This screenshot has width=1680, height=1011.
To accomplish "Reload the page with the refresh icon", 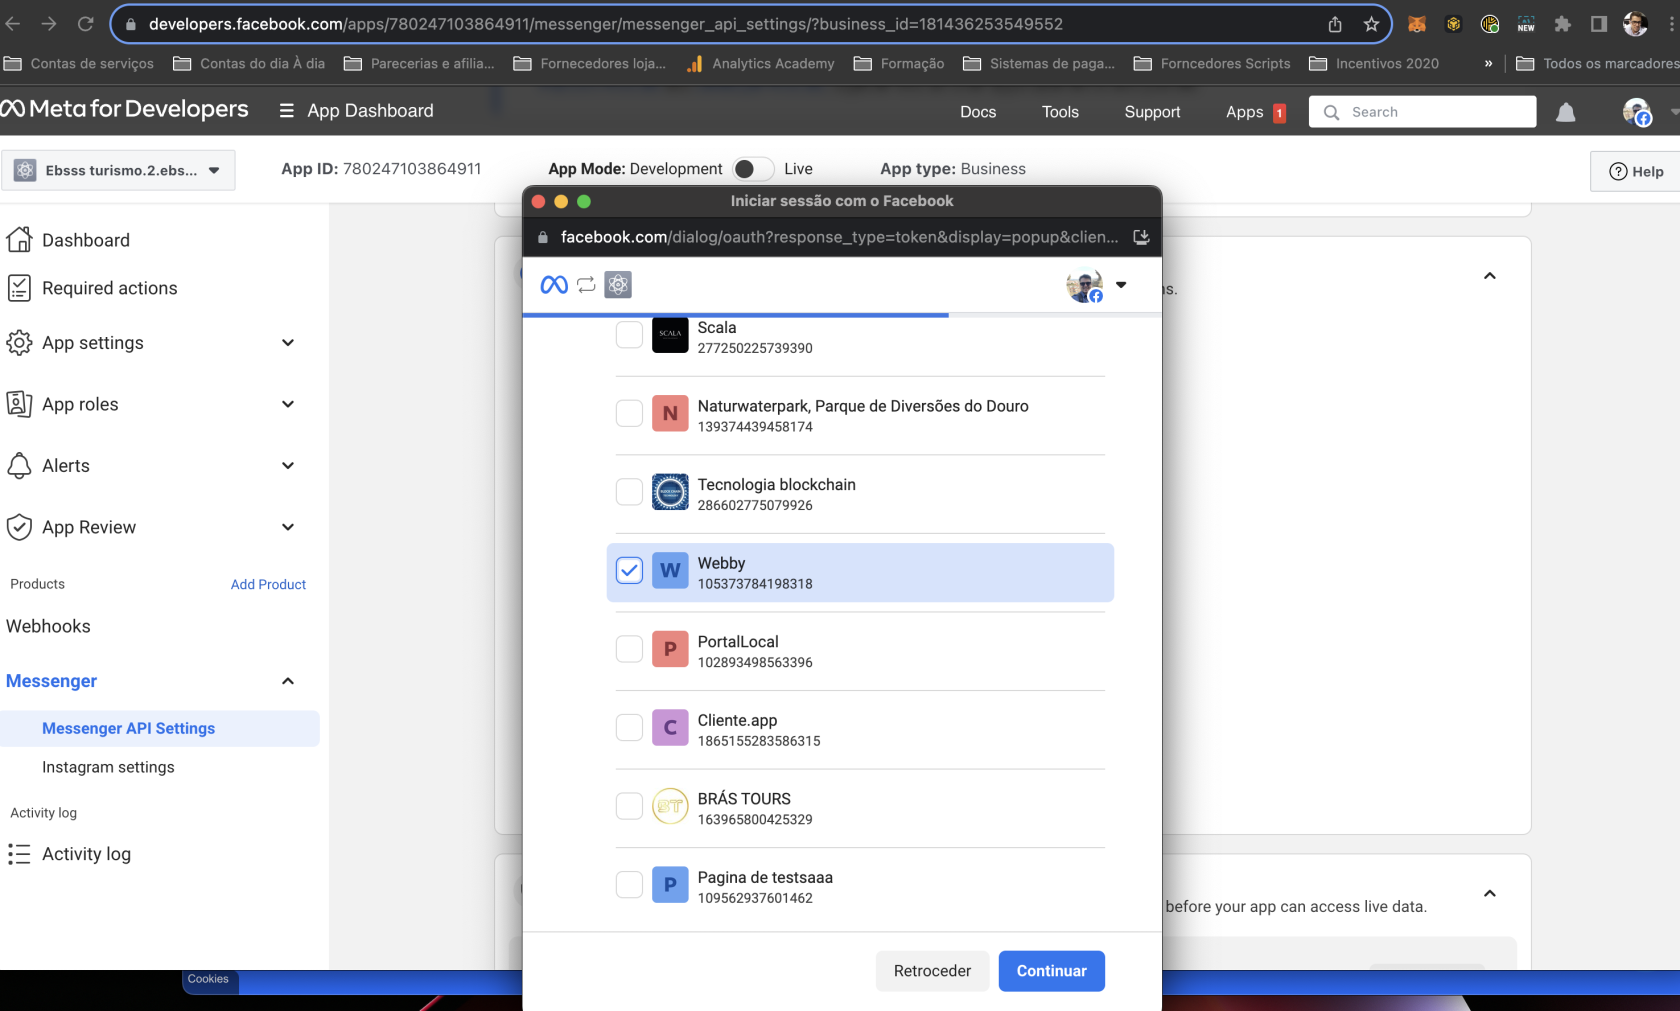I will [x=86, y=24].
